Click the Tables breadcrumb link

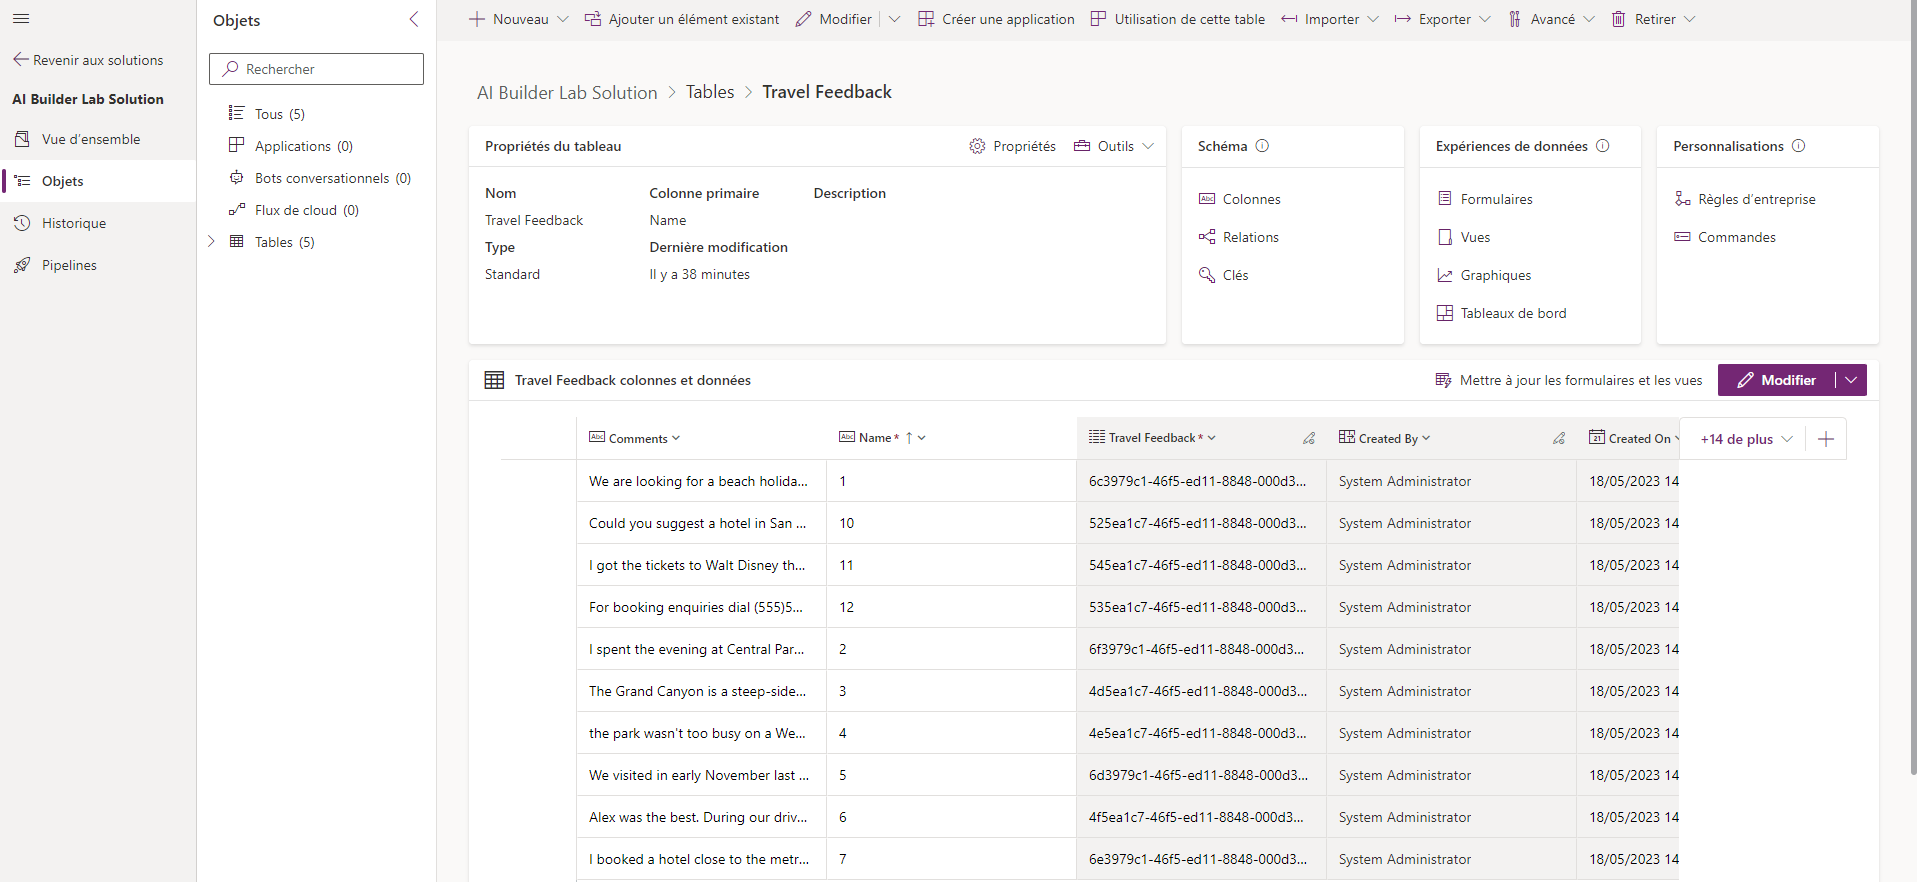click(710, 92)
